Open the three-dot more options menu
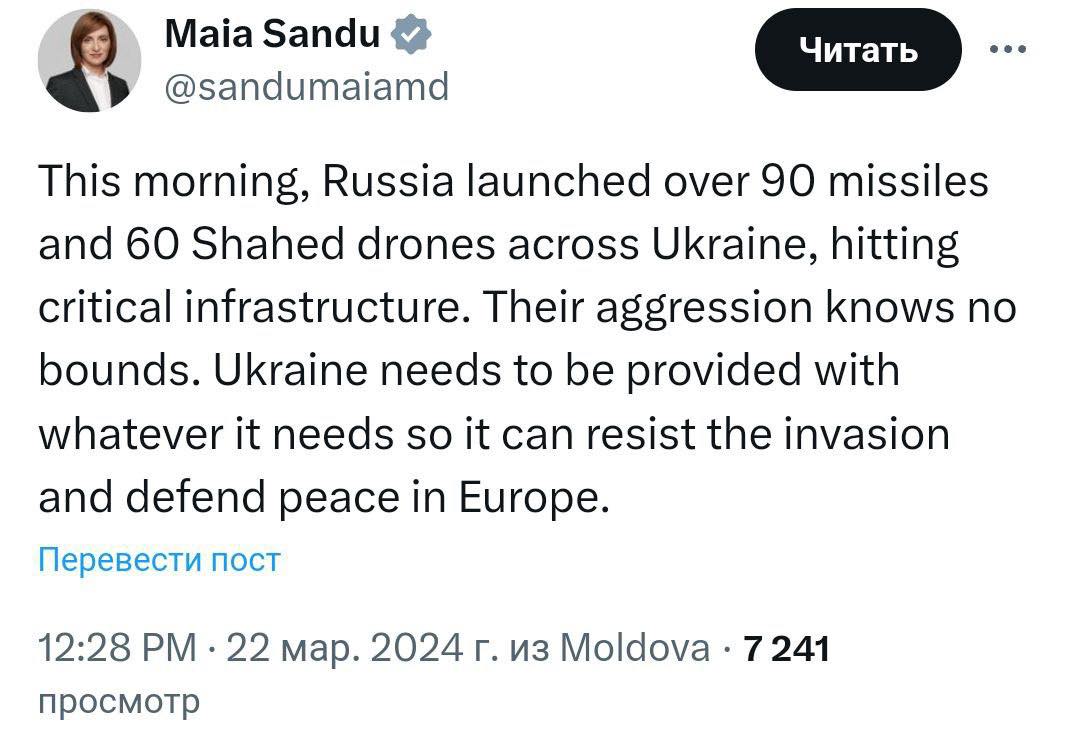The height and width of the screenshot is (743, 1066). pos(1008,49)
